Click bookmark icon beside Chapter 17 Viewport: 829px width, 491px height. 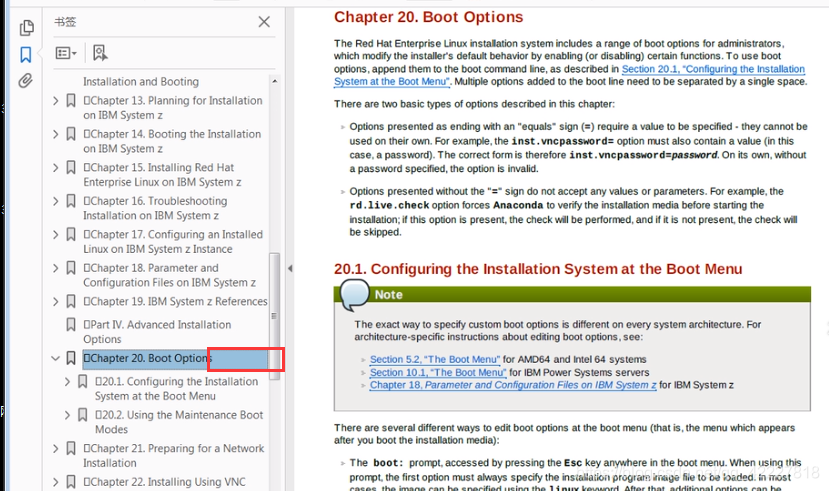[x=71, y=235]
